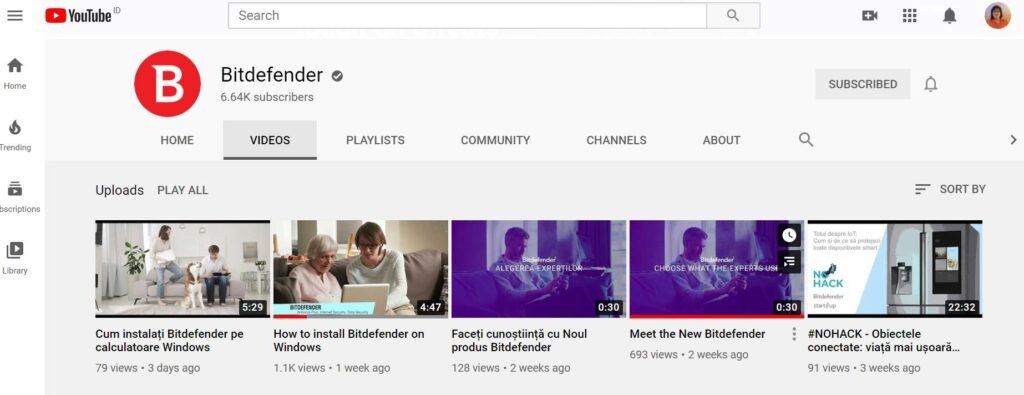The width and height of the screenshot is (1024, 395).
Task: Open the create video camera icon
Action: pyautogui.click(x=869, y=16)
